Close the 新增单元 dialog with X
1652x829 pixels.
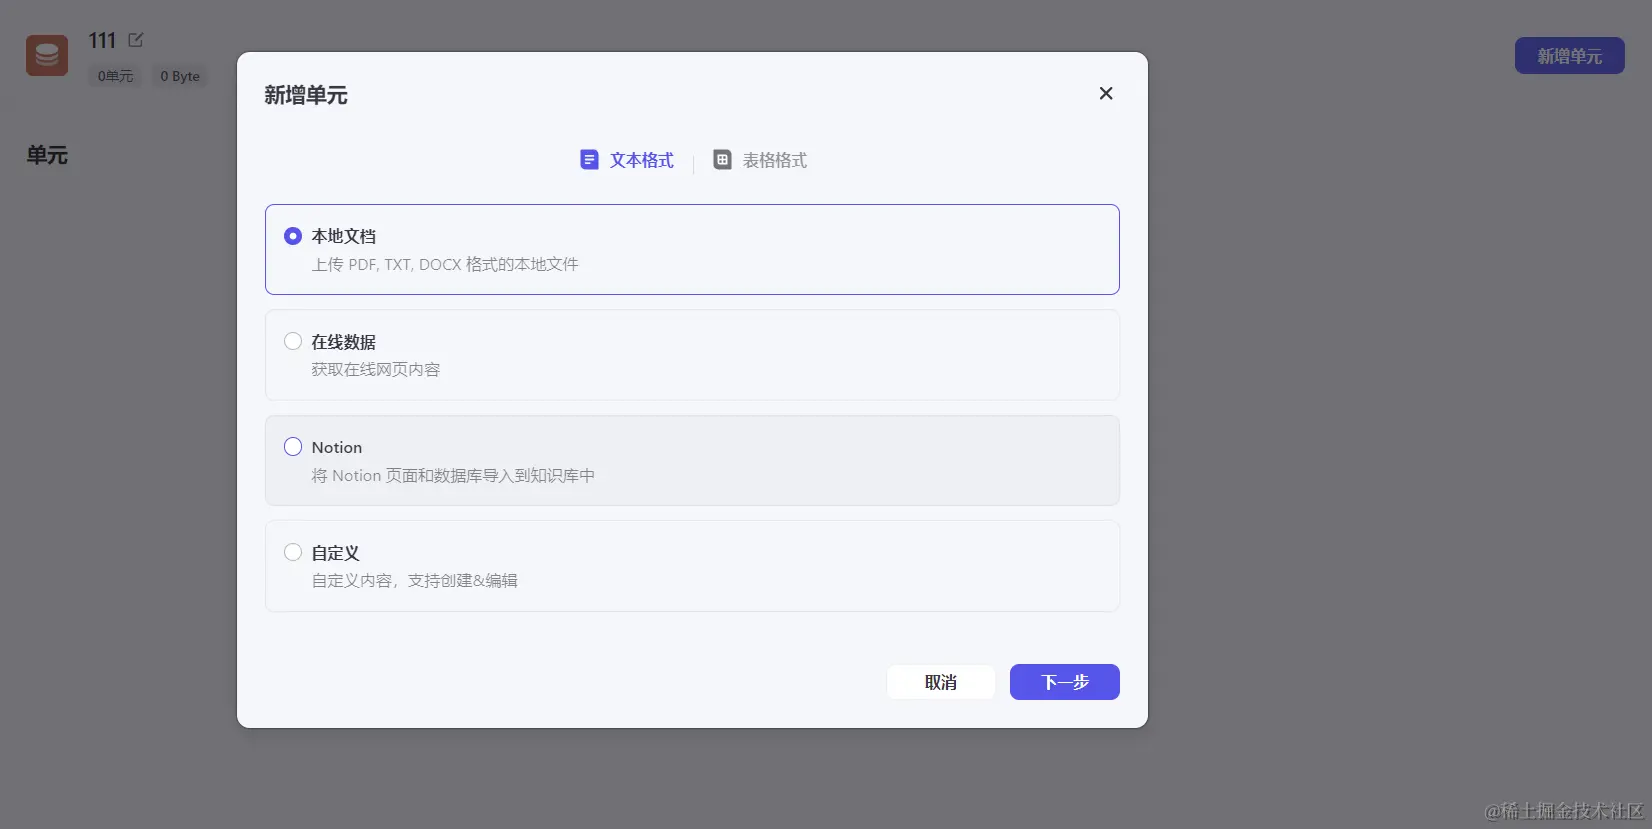click(1106, 93)
